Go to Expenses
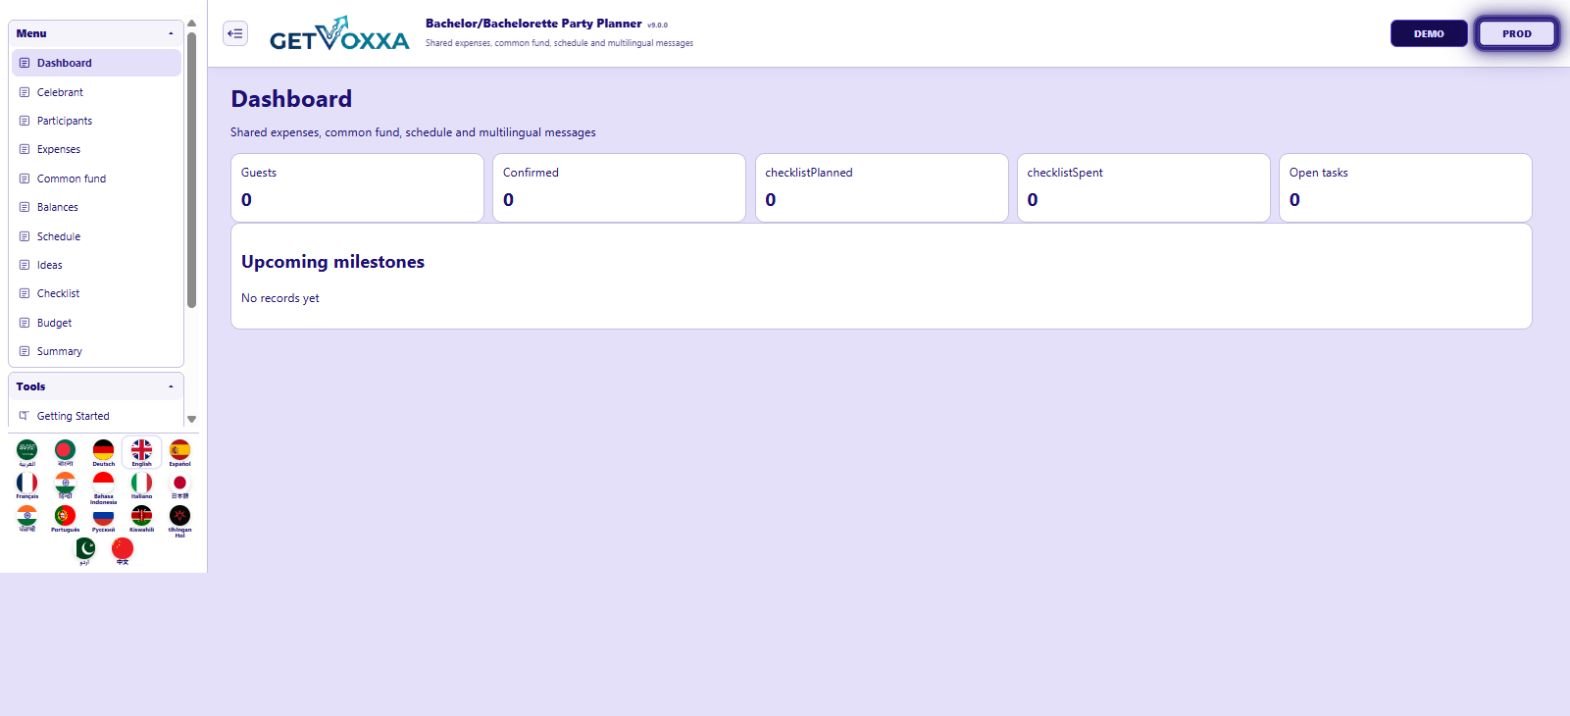 click(96, 149)
